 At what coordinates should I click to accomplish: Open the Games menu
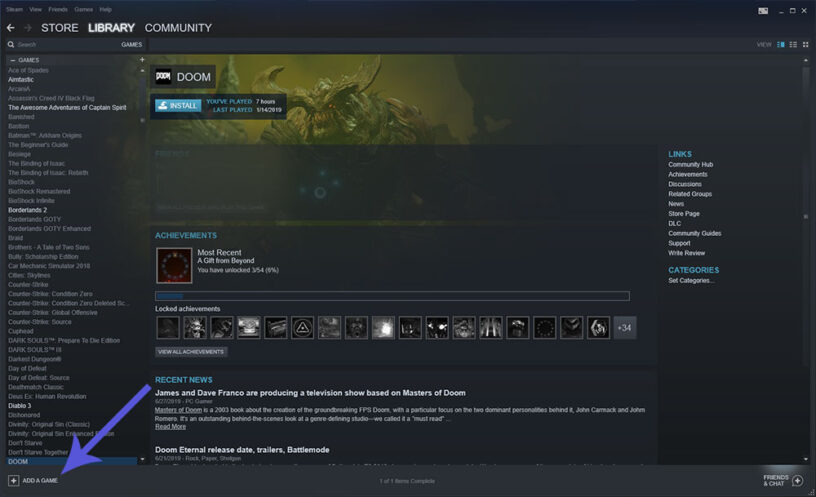pos(83,9)
